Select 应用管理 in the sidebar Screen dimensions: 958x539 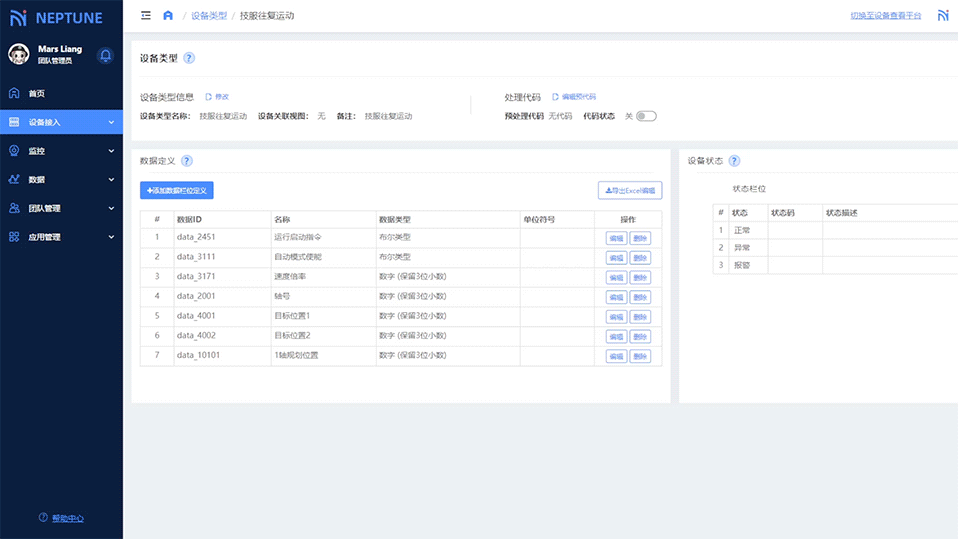tap(61, 237)
